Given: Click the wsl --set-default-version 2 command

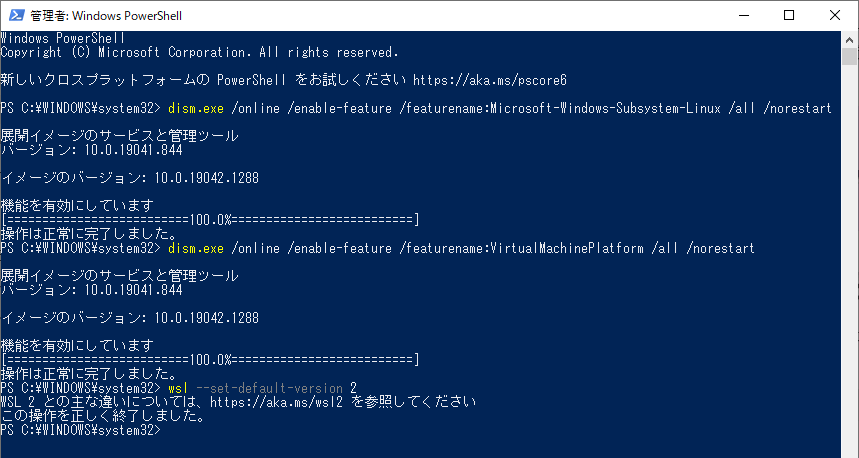Looking at the screenshot, I should pyautogui.click(x=262, y=388).
